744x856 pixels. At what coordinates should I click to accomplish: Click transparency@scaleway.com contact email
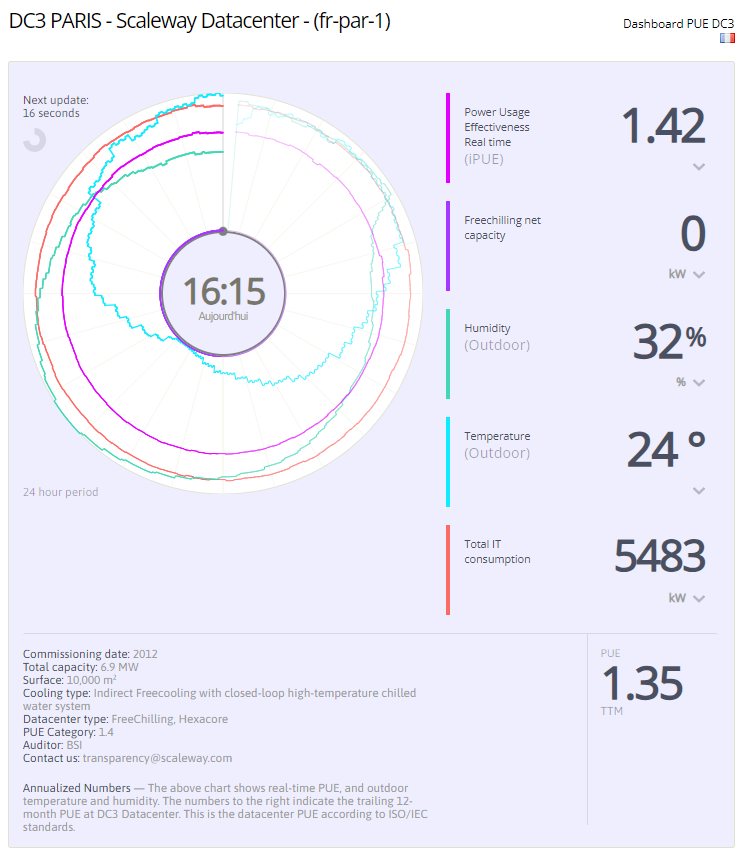157,758
